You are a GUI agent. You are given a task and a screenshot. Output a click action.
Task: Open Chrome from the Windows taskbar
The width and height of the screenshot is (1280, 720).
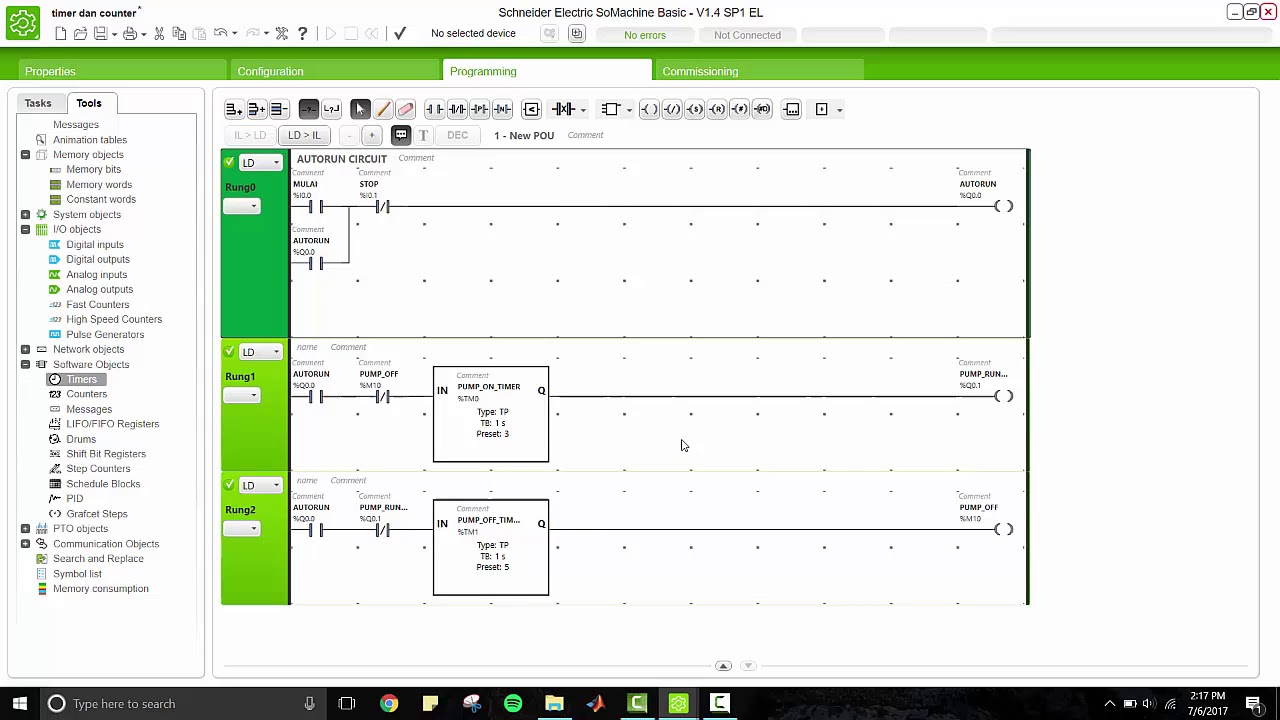[389, 704]
